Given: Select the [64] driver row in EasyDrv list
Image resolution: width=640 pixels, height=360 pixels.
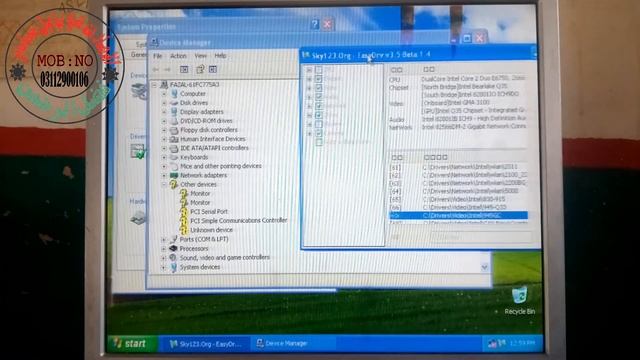Looking at the screenshot, I should (x=459, y=191).
